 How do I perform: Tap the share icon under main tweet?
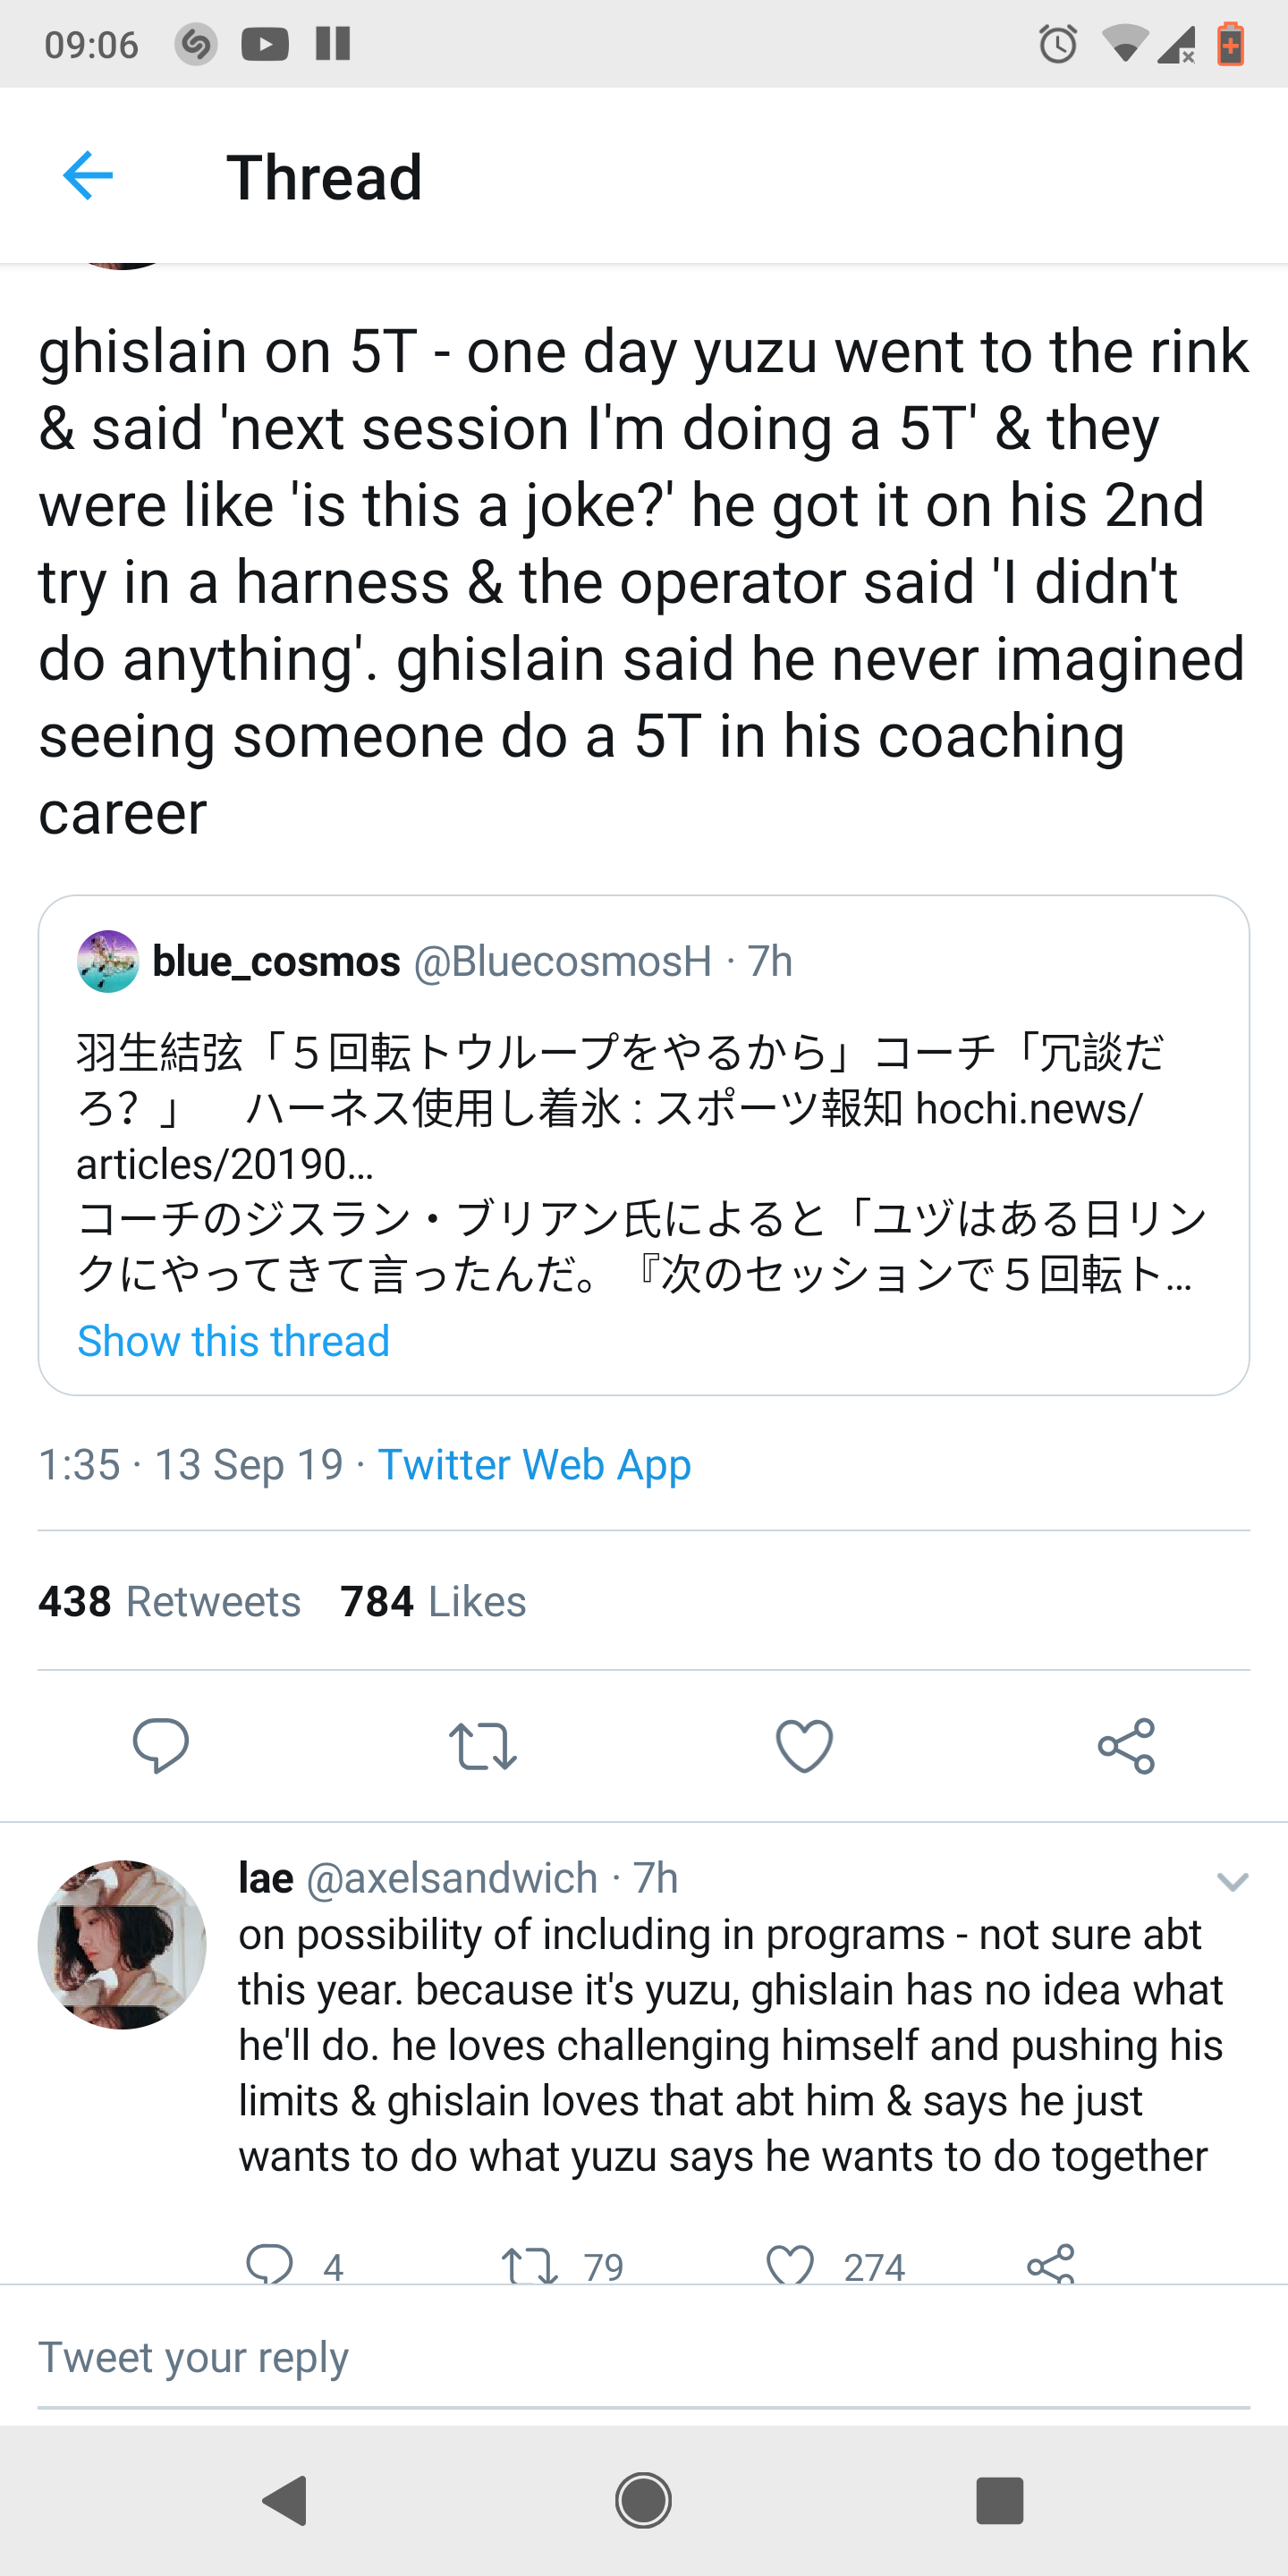click(1126, 1746)
